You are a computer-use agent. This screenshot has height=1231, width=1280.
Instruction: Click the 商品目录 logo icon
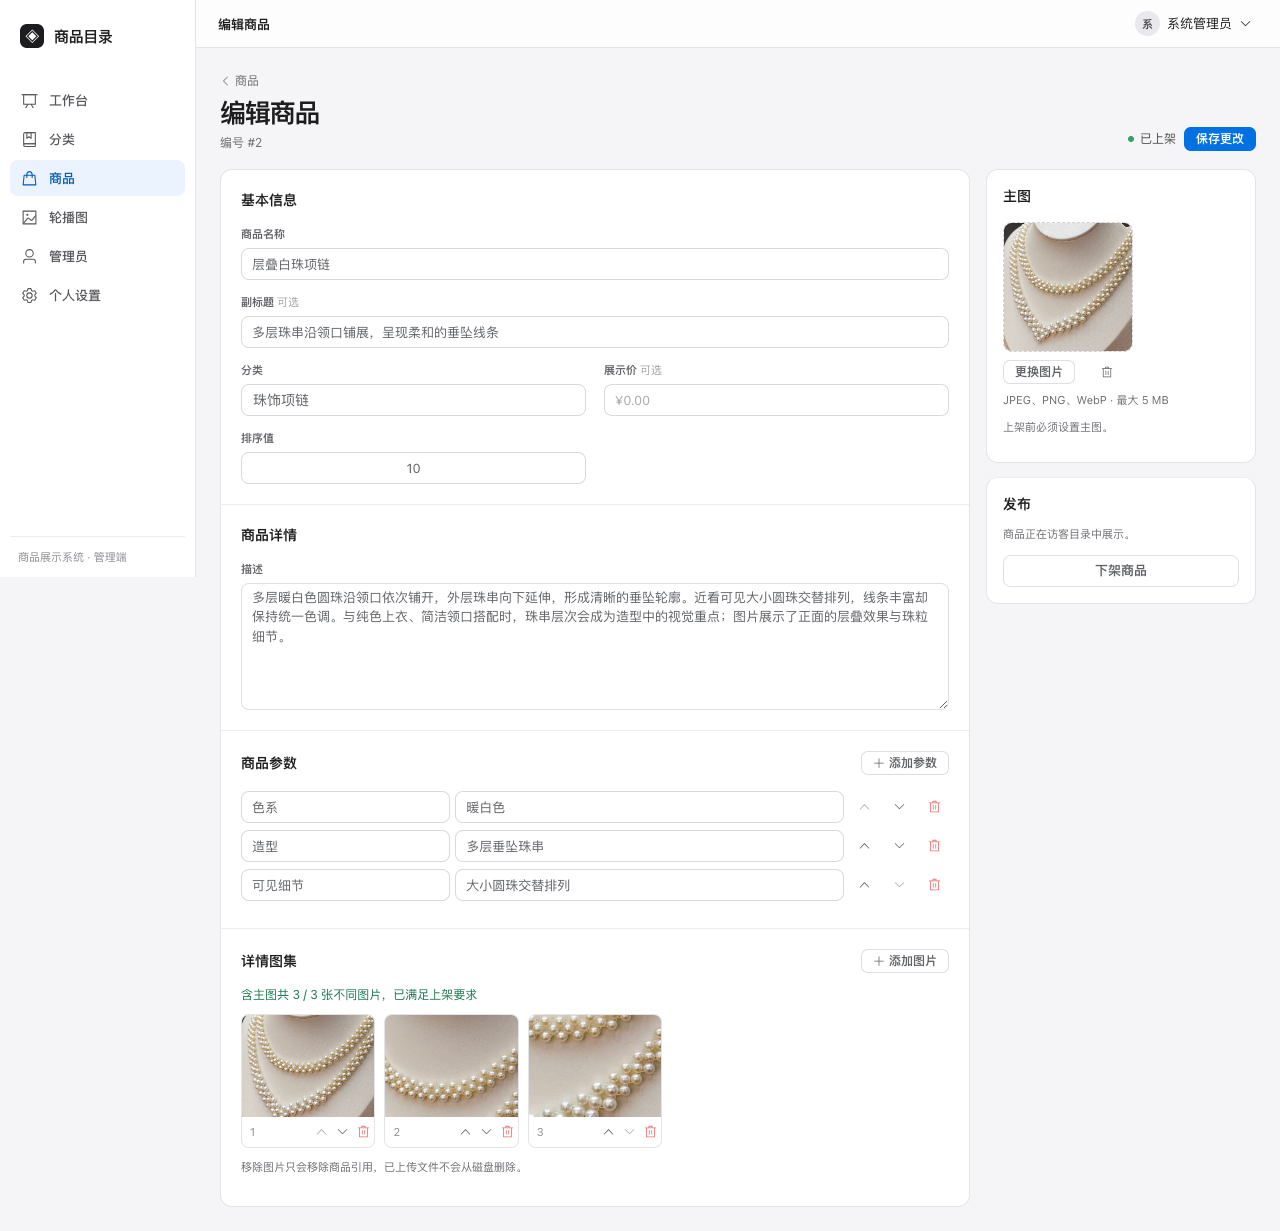pos(32,36)
